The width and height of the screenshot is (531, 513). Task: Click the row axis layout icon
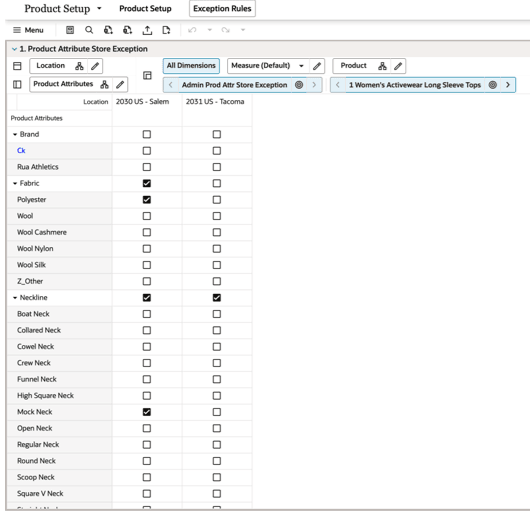17,85
